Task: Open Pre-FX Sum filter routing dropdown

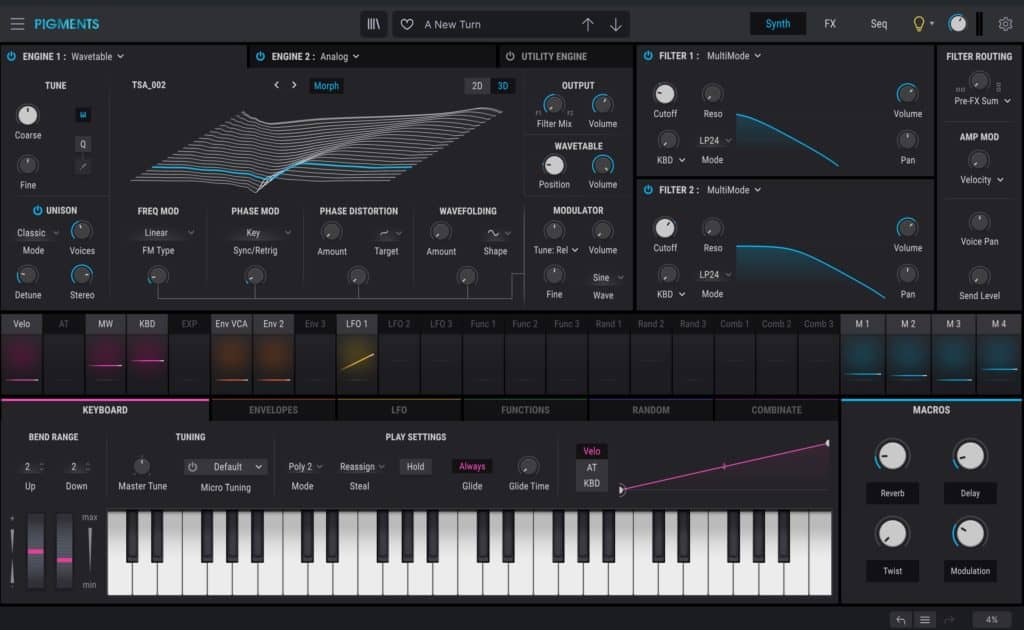Action: [982, 101]
